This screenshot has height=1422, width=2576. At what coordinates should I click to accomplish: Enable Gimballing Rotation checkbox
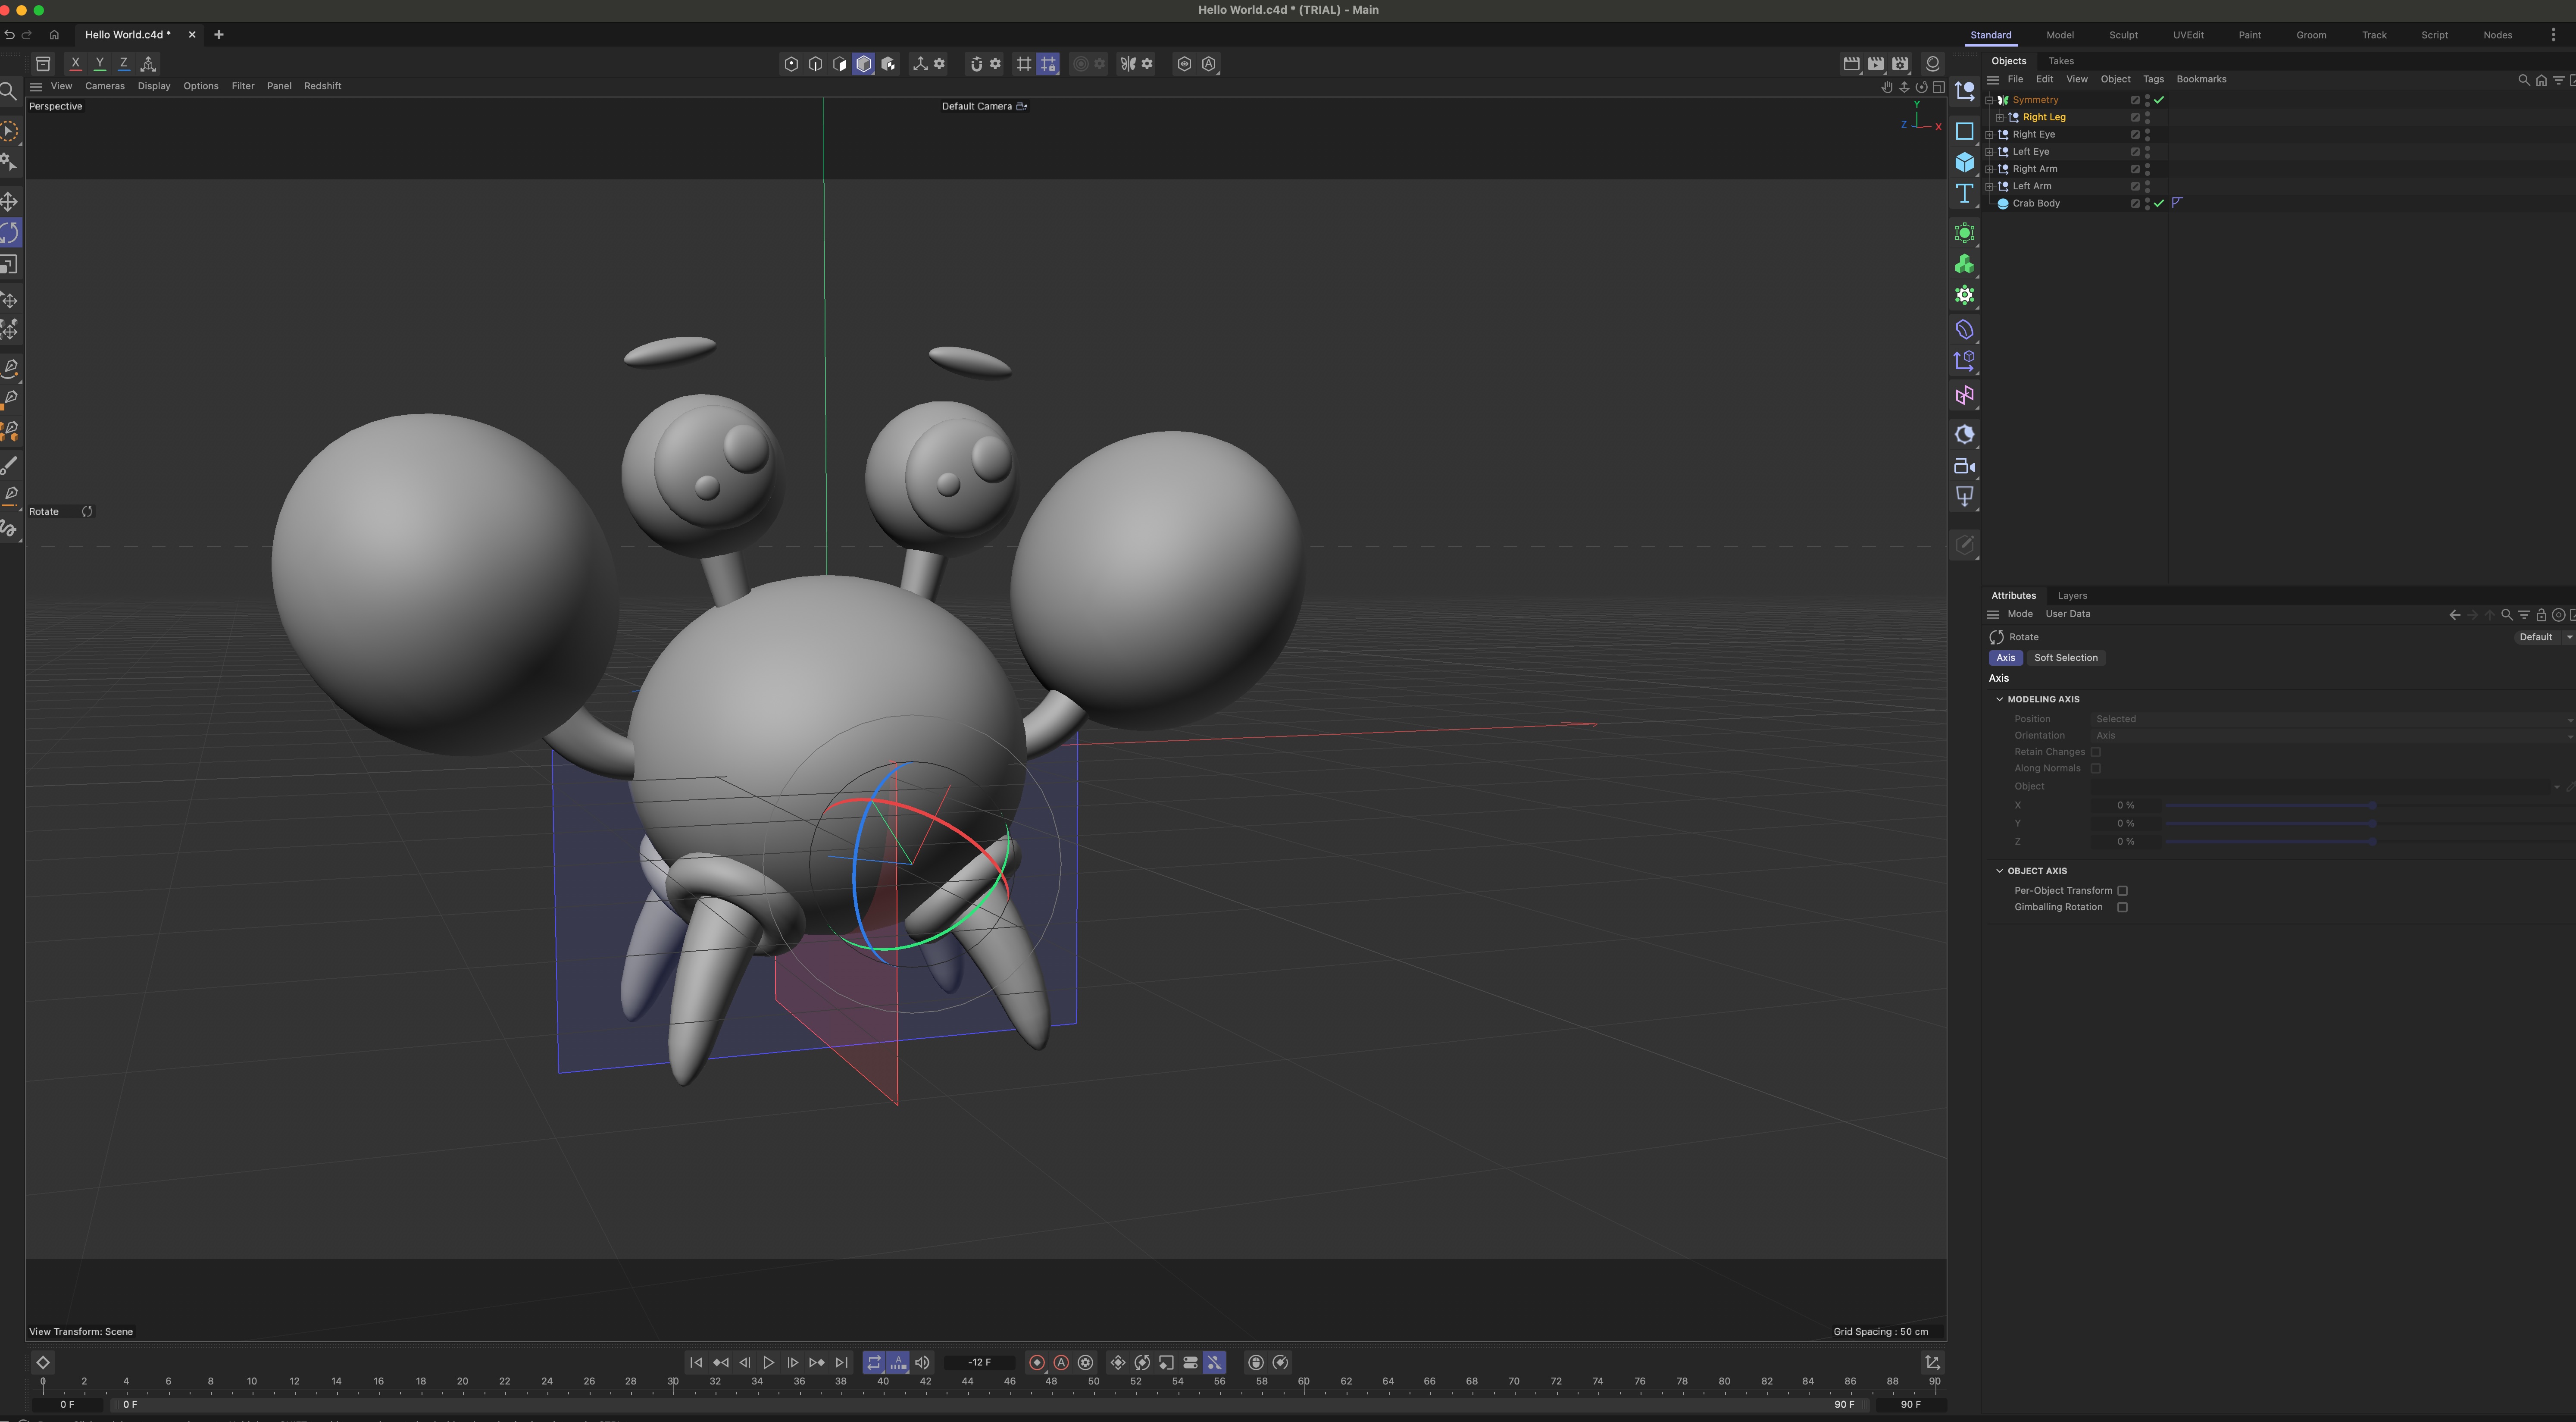pos(2122,908)
